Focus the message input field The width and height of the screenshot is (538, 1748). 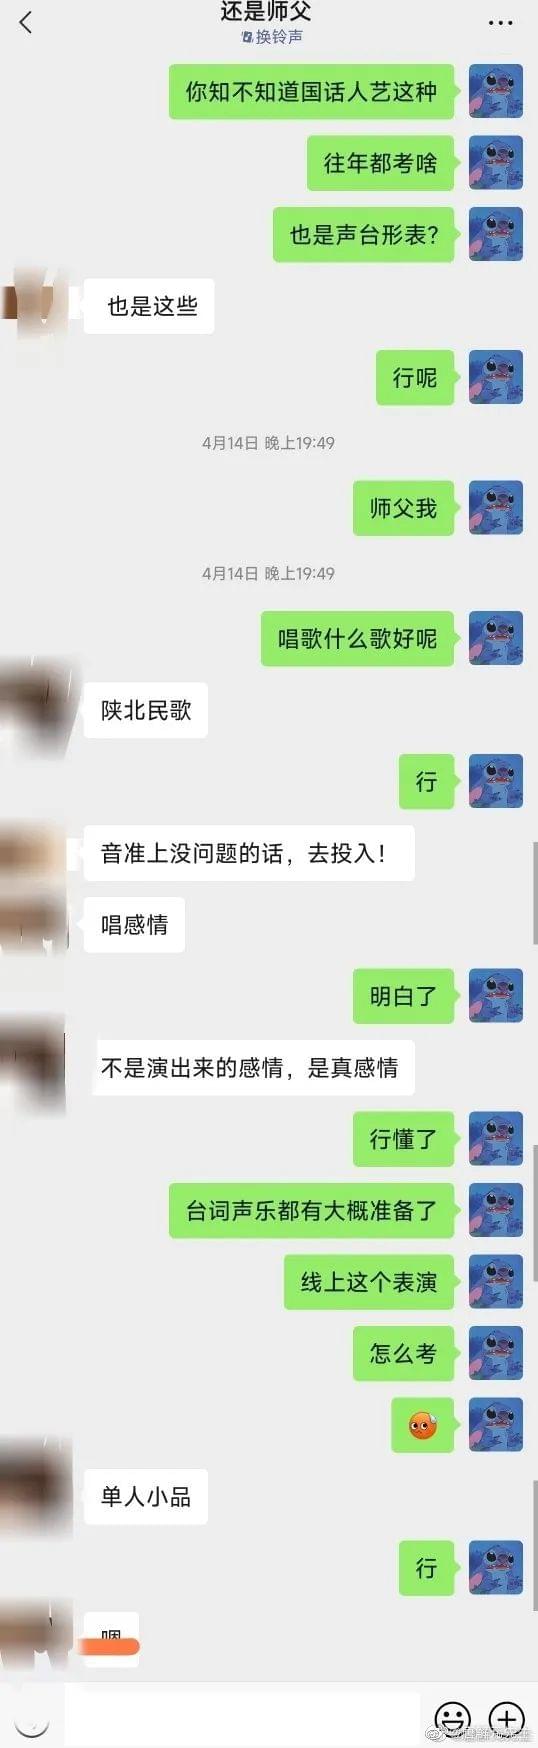point(243,1719)
